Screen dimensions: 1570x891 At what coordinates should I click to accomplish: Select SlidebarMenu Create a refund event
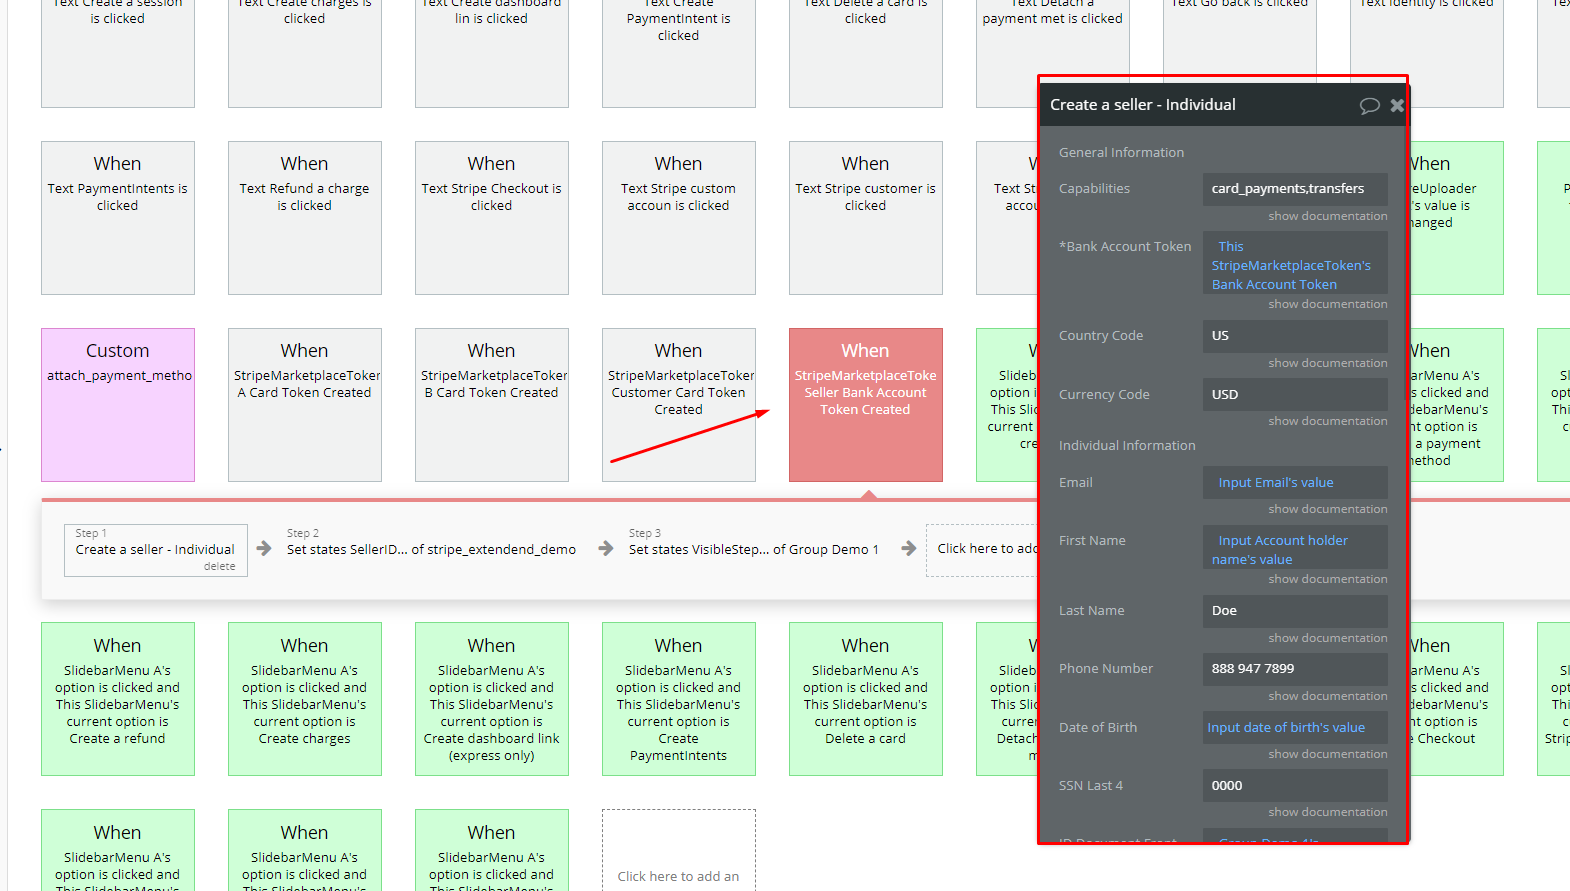coord(118,699)
